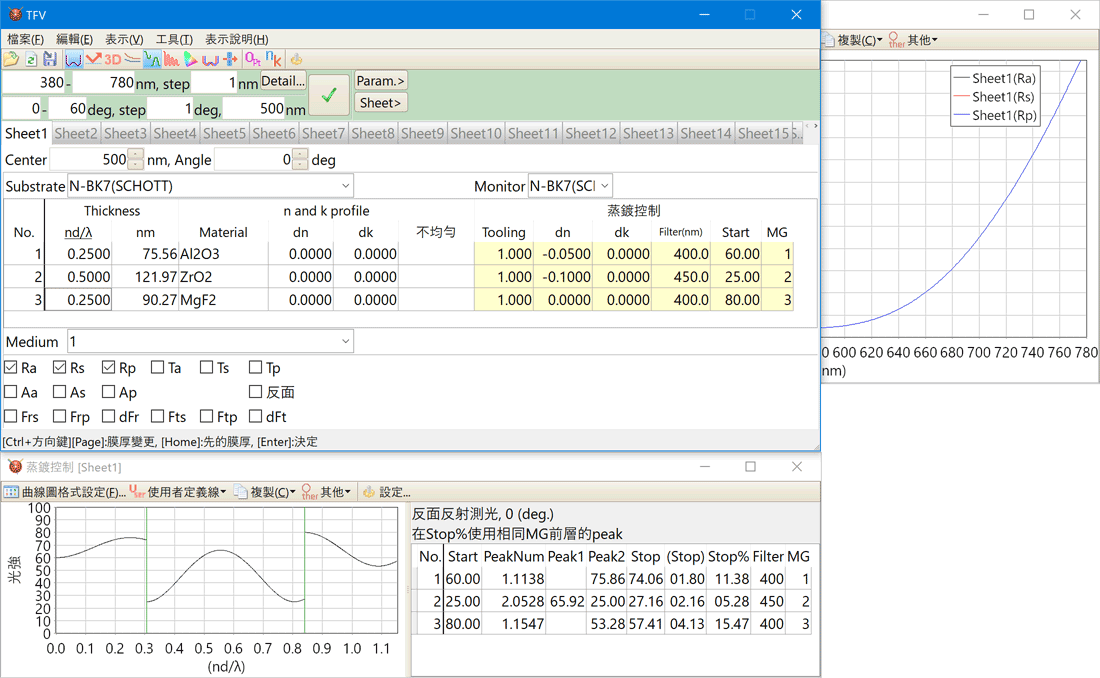Screen dimensions: 1100x678
Task: Click the save floppy disk icon
Action: 49,60
